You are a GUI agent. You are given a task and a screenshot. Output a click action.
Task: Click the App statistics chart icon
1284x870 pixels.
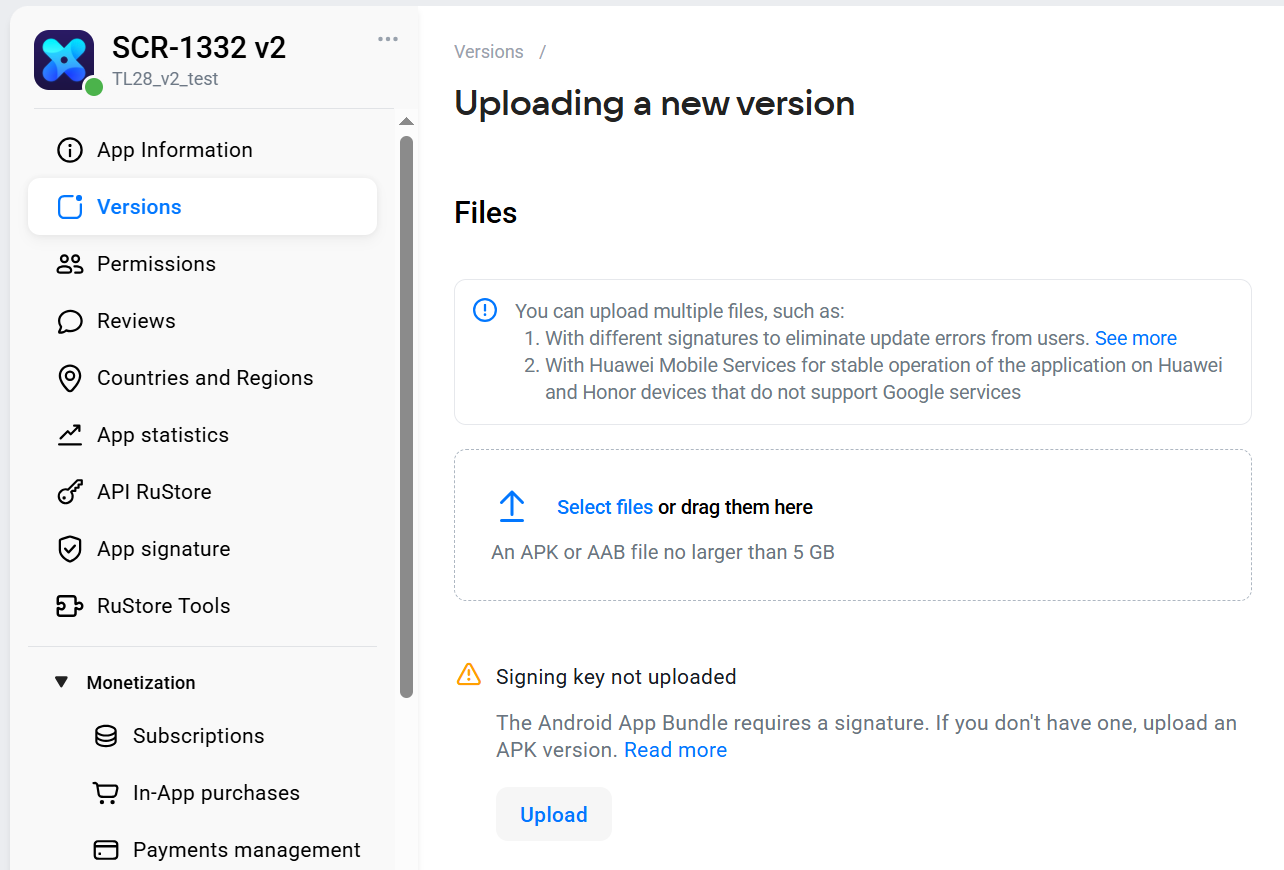pos(70,435)
